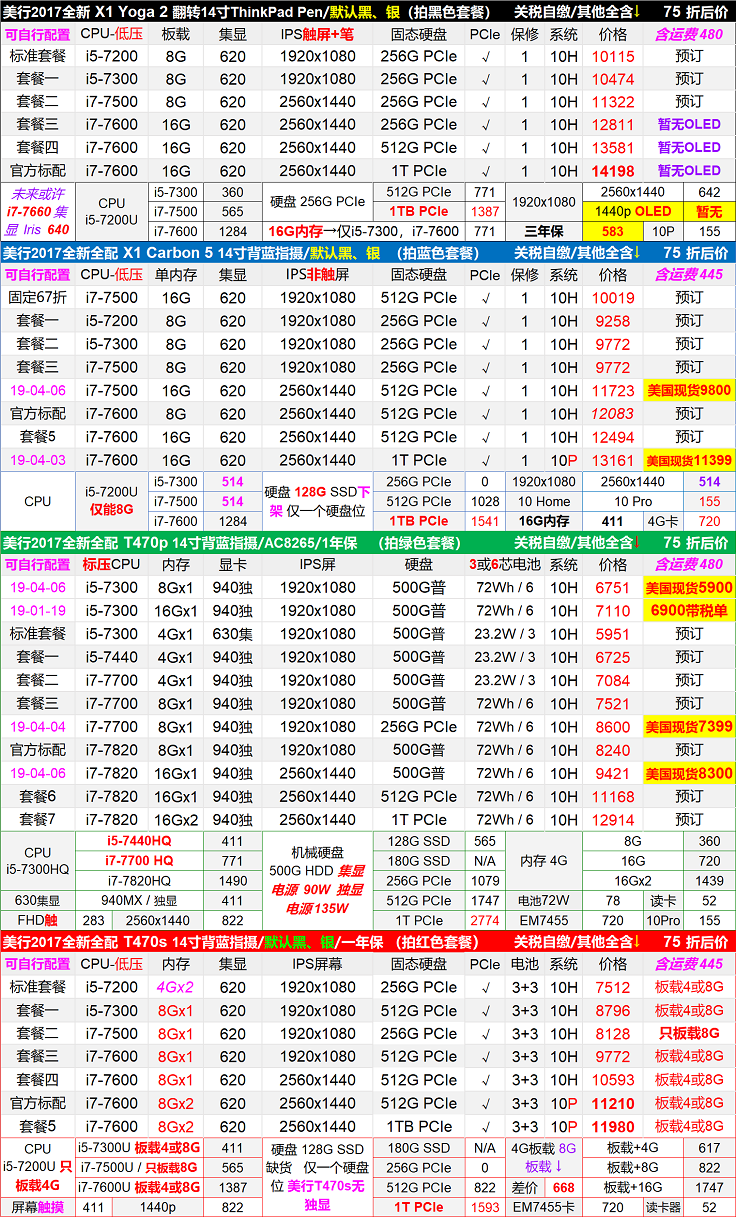Image resolution: width=736 pixels, height=1217 pixels.
Task: Click the red 只板载8G cell
Action: click(689, 1035)
